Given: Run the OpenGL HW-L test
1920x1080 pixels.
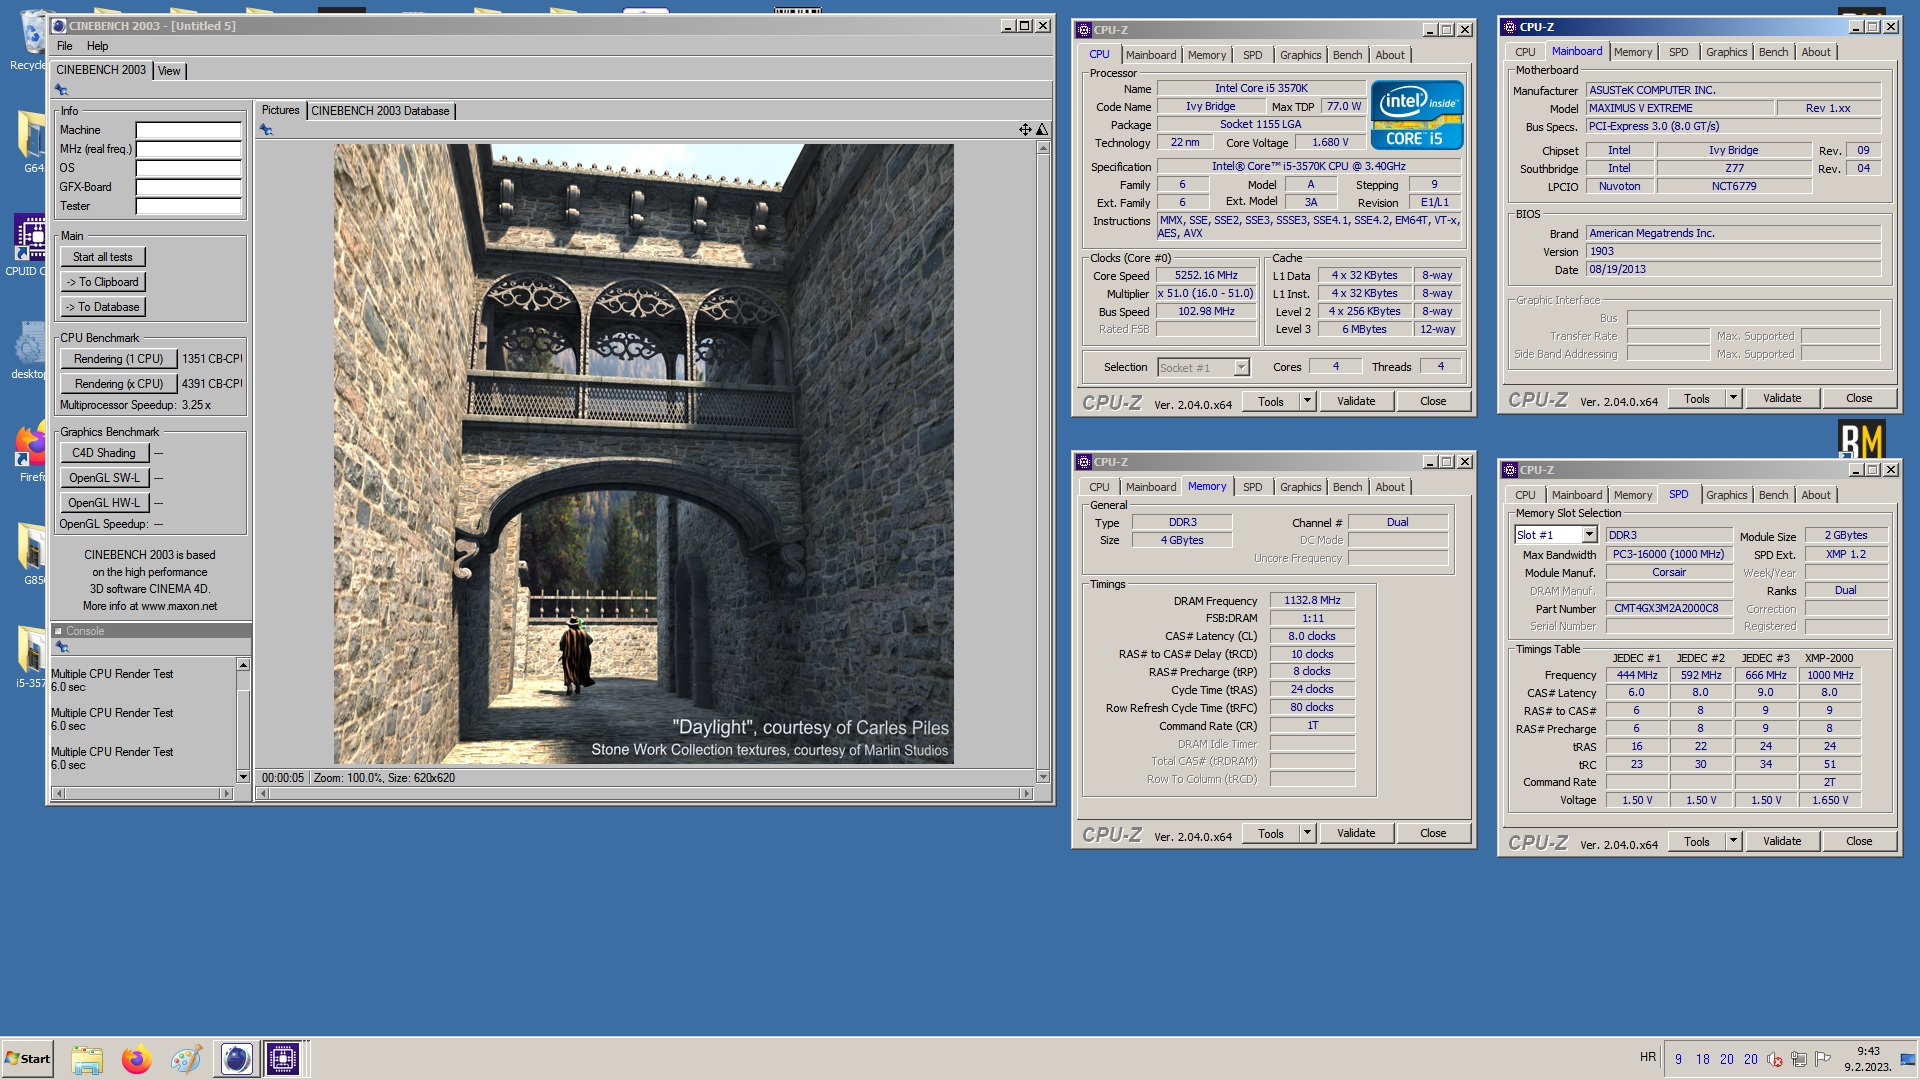Looking at the screenshot, I should click(104, 503).
